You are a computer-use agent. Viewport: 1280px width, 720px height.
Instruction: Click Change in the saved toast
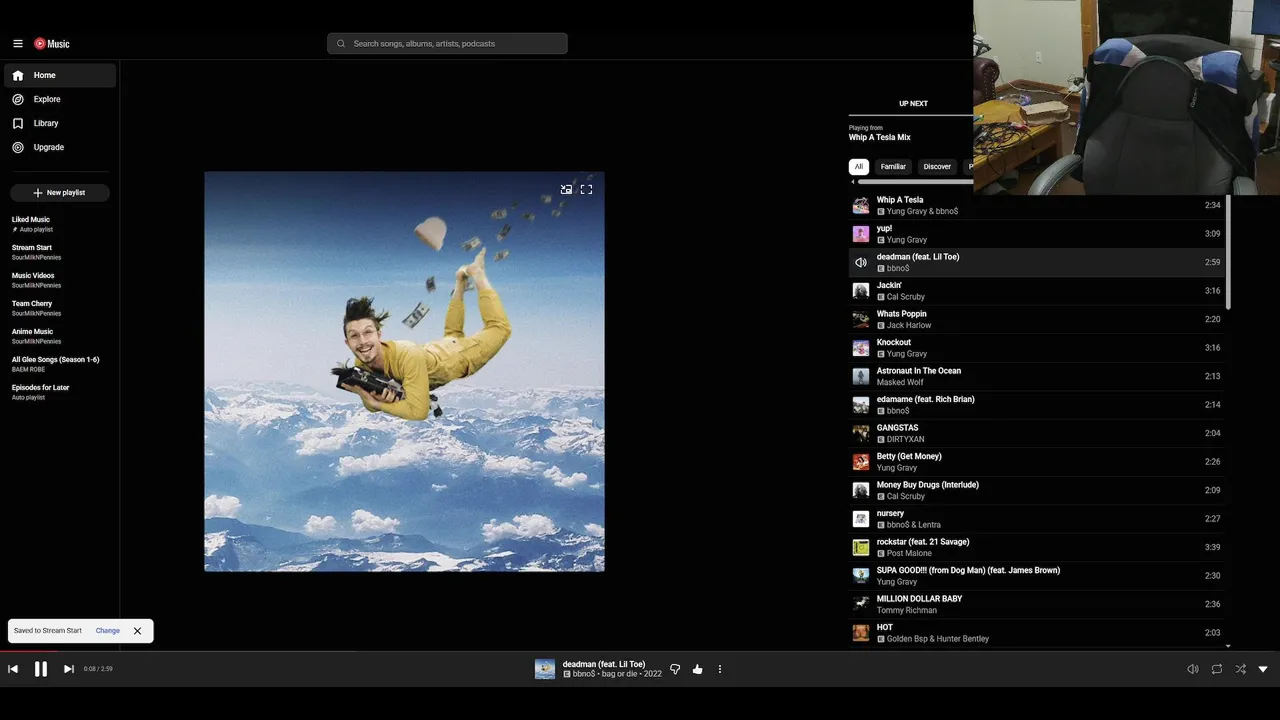[x=108, y=631]
